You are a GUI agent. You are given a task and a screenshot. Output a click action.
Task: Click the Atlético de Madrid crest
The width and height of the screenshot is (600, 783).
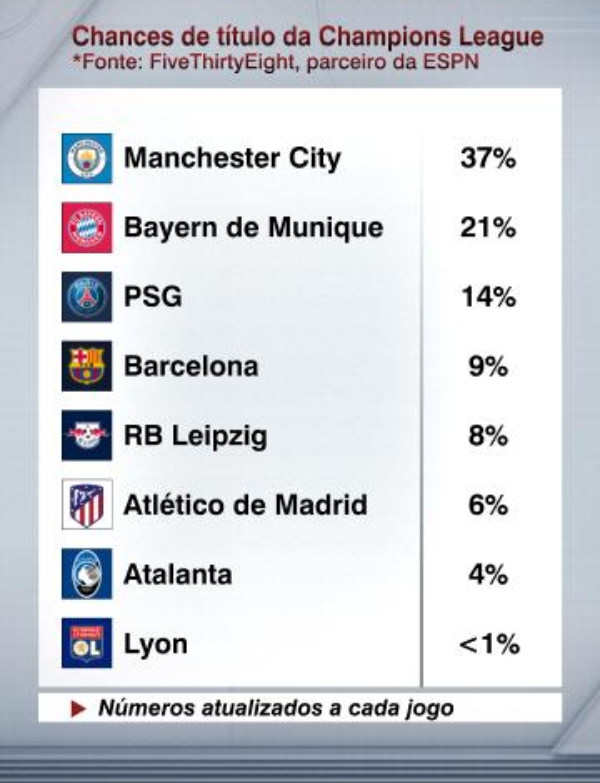(x=87, y=504)
